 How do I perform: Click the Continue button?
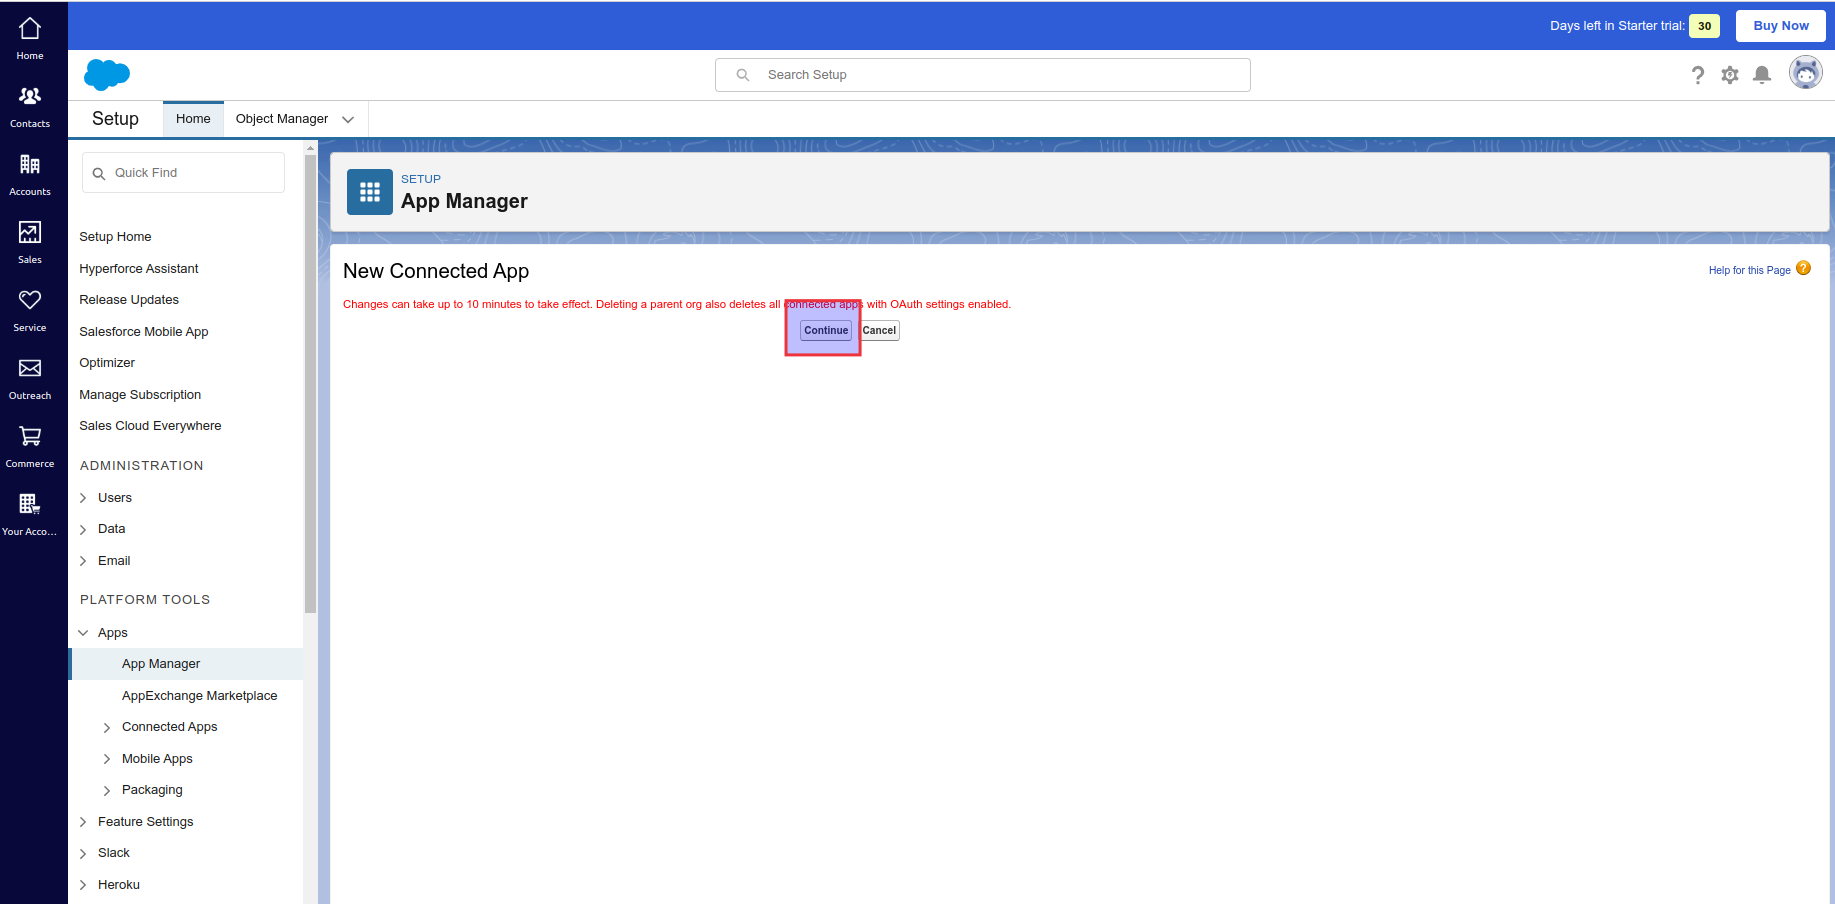826,330
